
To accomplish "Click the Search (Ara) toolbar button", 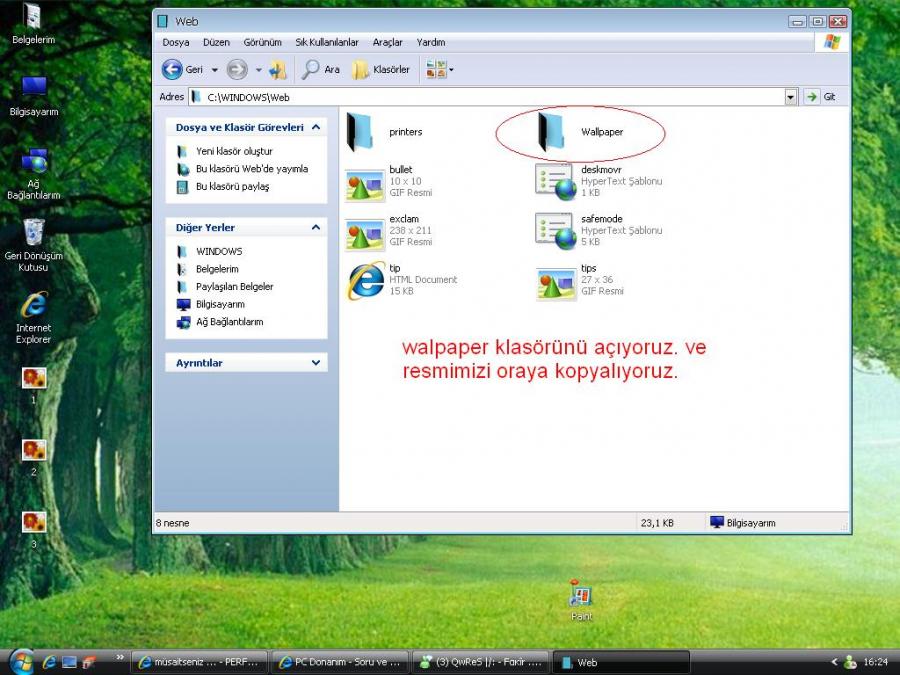I will pyautogui.click(x=321, y=70).
